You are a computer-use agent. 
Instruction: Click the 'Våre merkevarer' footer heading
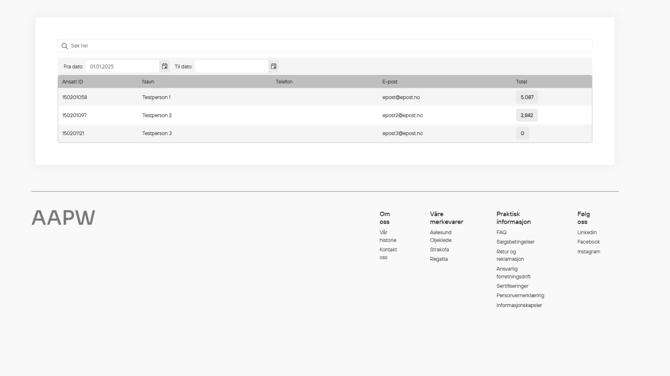(447, 218)
